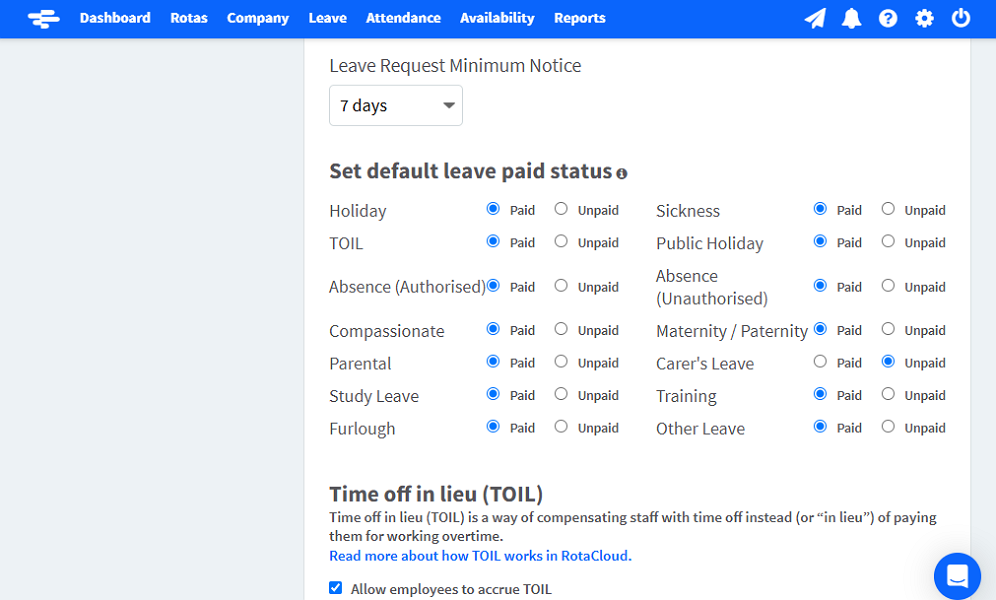Set Training to Paid

click(x=820, y=394)
